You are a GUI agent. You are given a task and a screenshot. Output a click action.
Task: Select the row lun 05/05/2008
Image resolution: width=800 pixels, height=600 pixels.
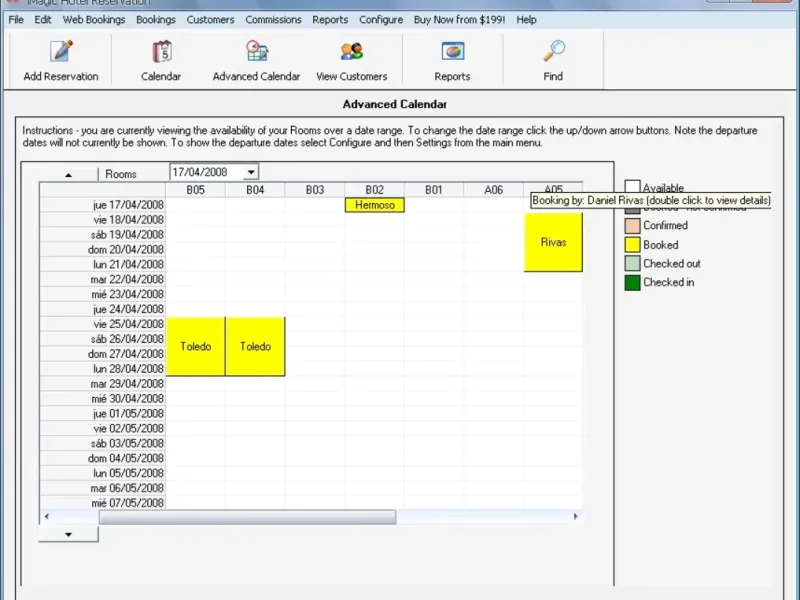pos(103,473)
